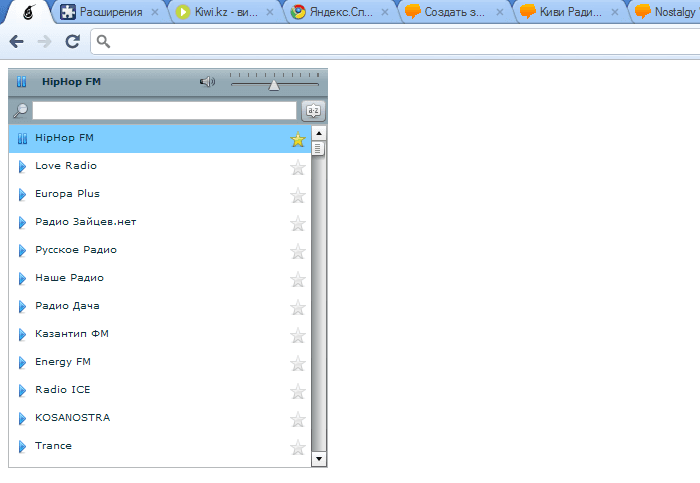
Task: Play the Казантип ФМ station
Action: (x=22, y=334)
